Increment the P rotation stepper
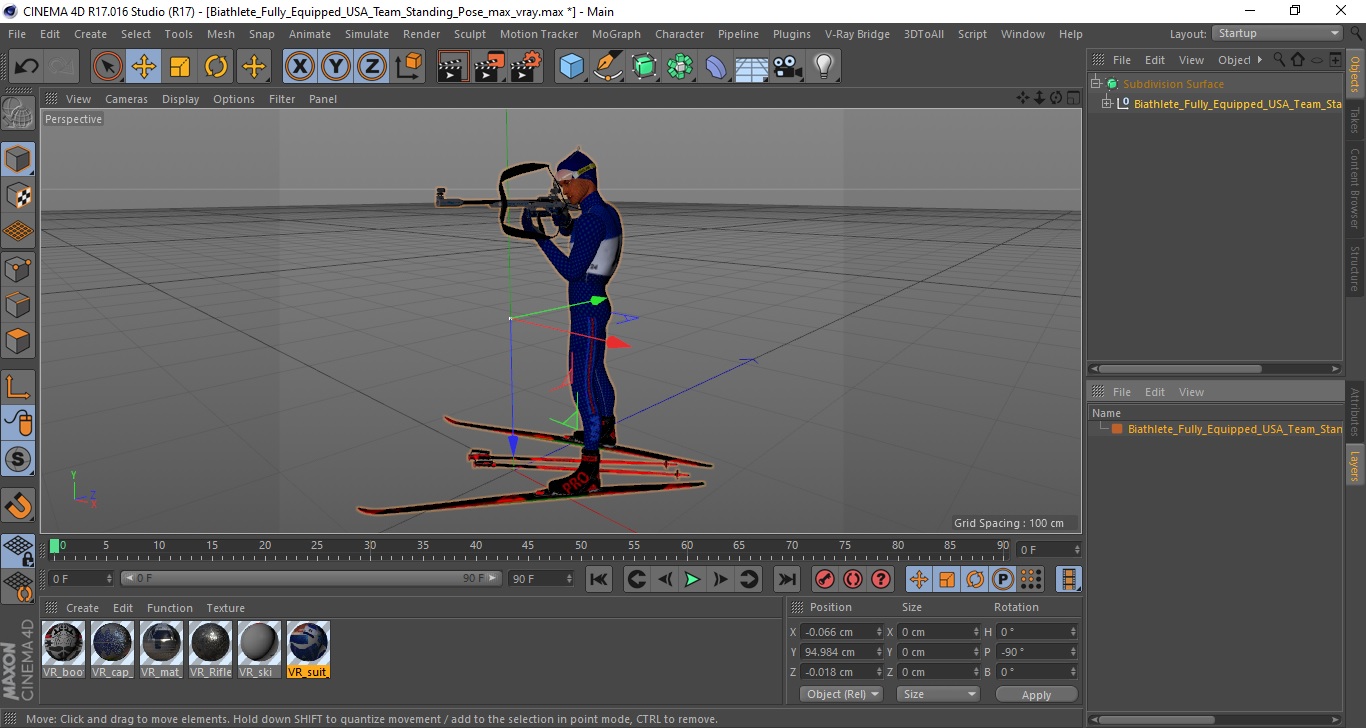 click(1073, 648)
